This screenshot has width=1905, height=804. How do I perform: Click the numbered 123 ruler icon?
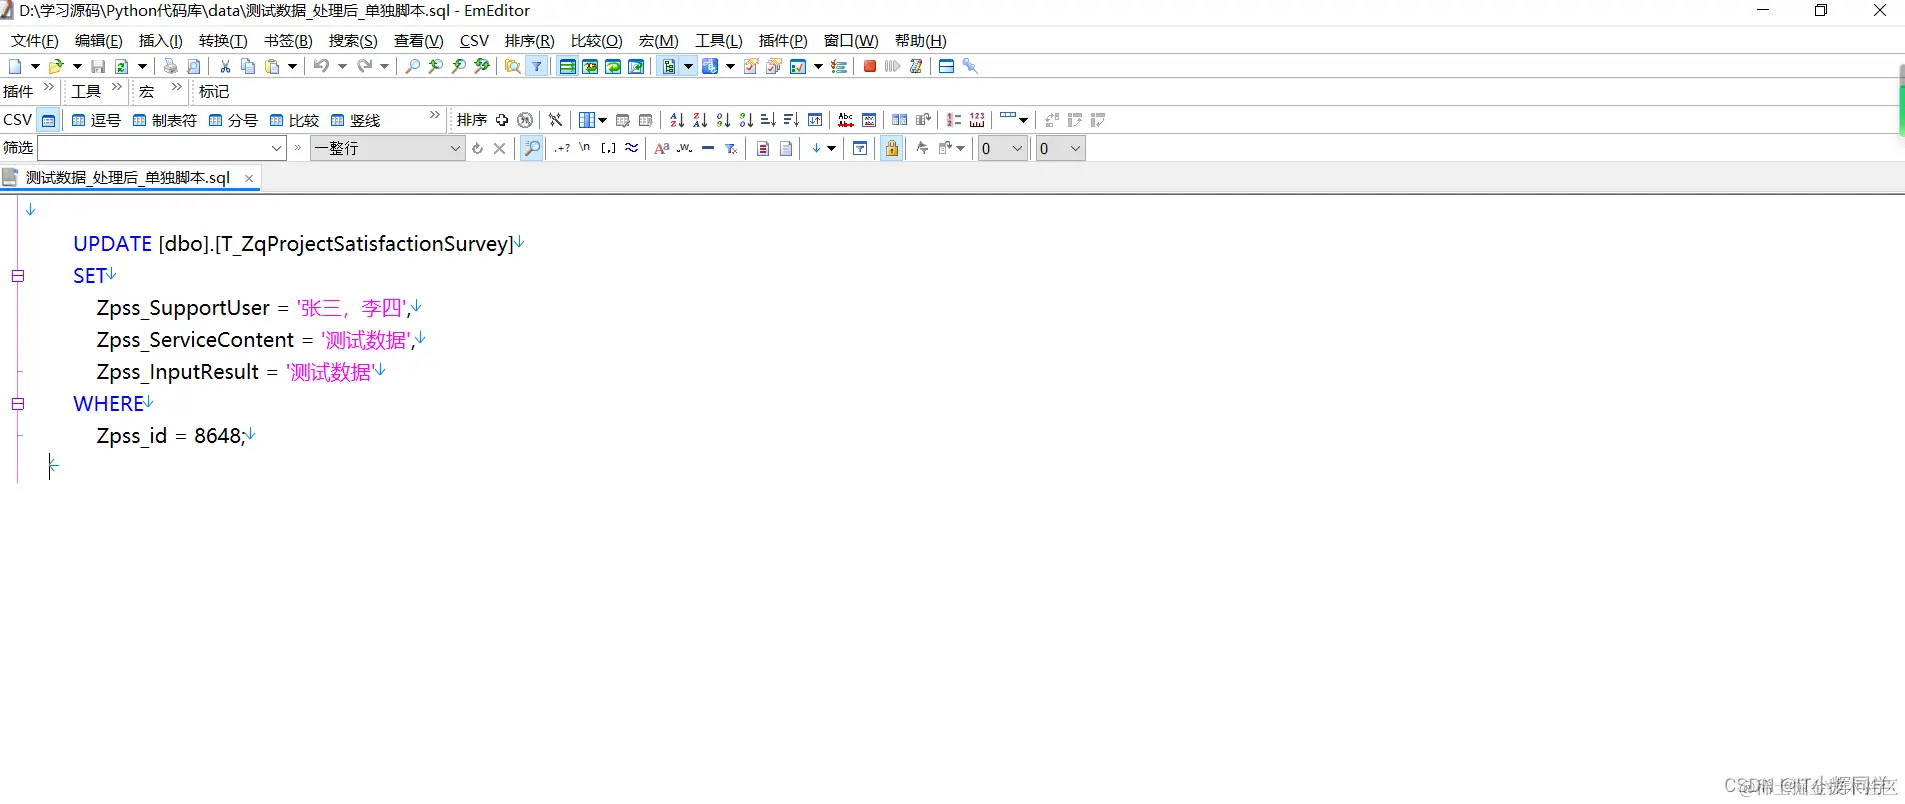coord(977,120)
